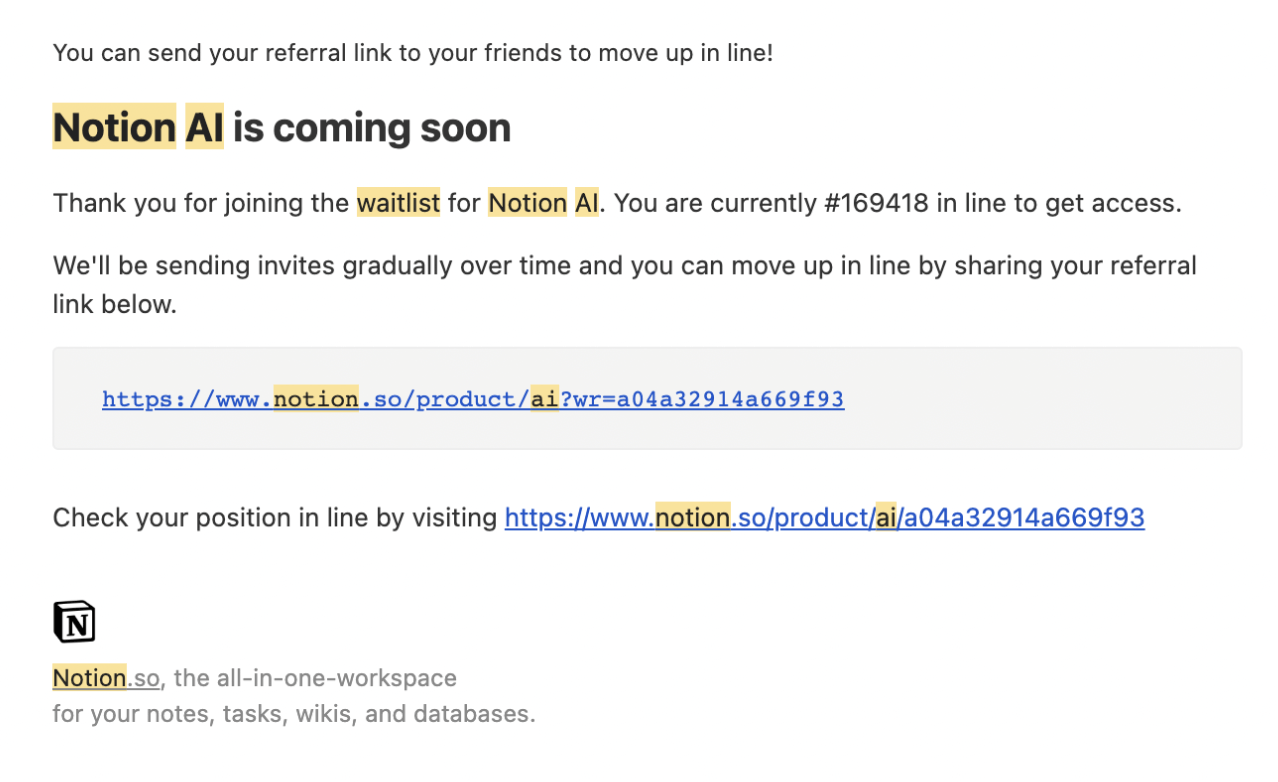Open the Notion.so footer link
Screen dimensions: 1278x782
click(105, 678)
